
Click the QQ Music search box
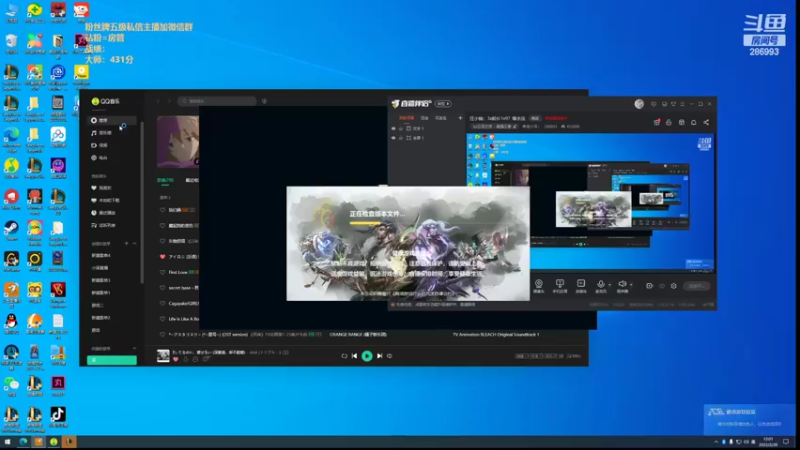tap(217, 101)
